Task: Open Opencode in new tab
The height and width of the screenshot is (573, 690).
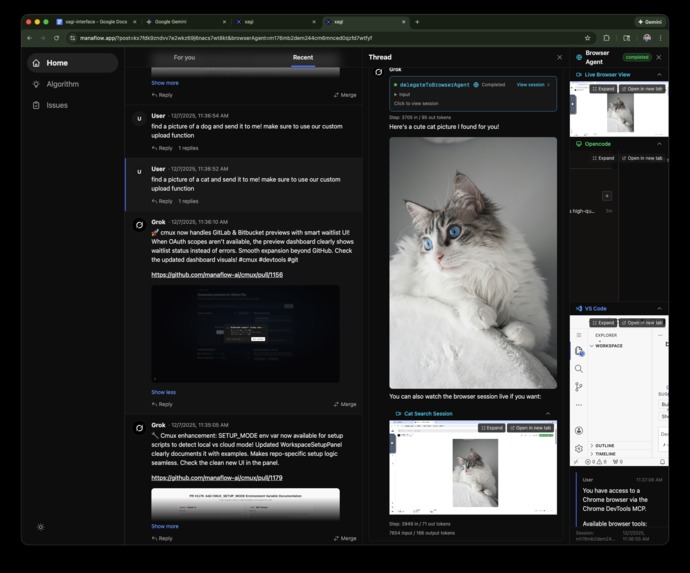Action: coord(642,158)
